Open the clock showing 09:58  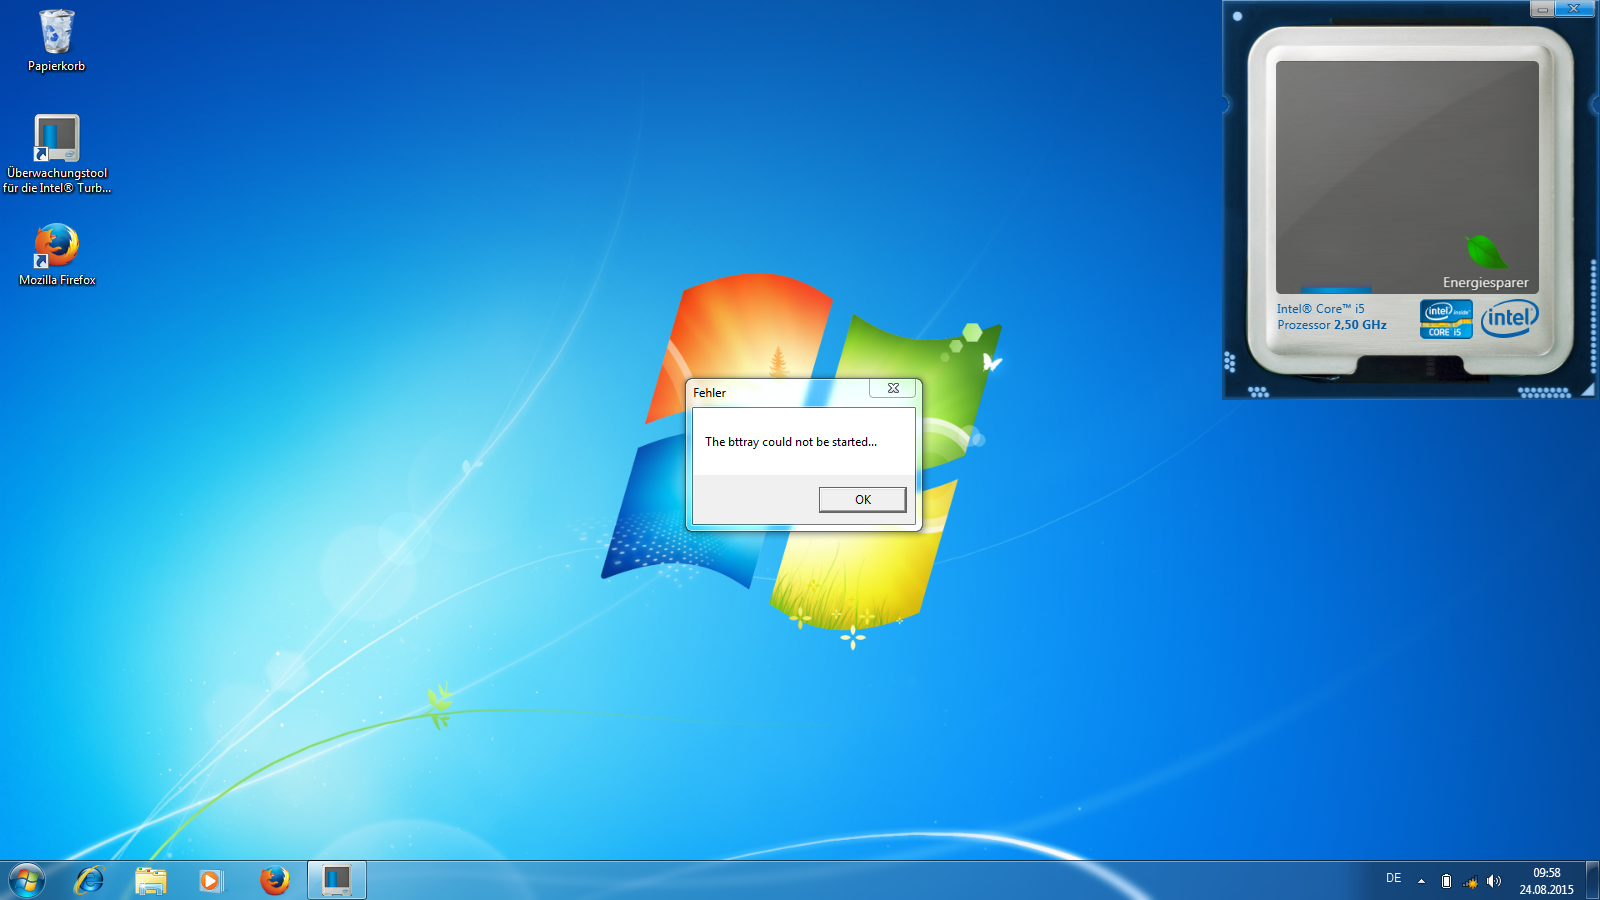coord(1546,881)
